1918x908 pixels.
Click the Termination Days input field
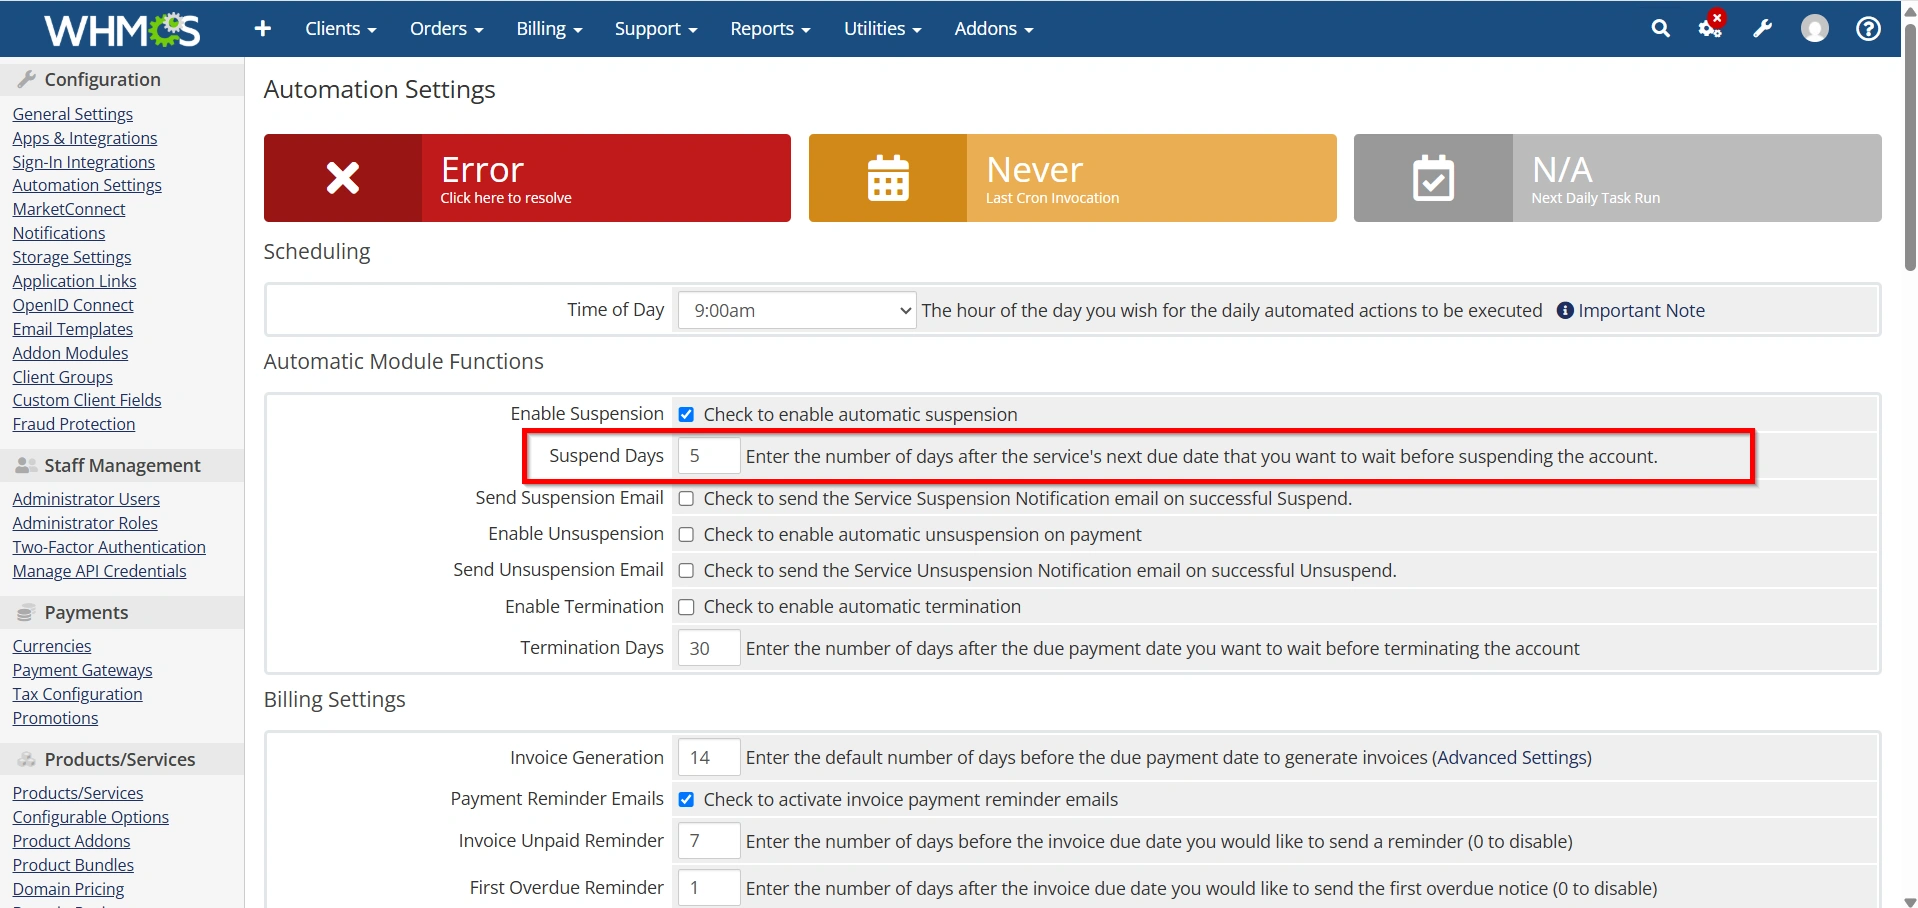tap(709, 648)
